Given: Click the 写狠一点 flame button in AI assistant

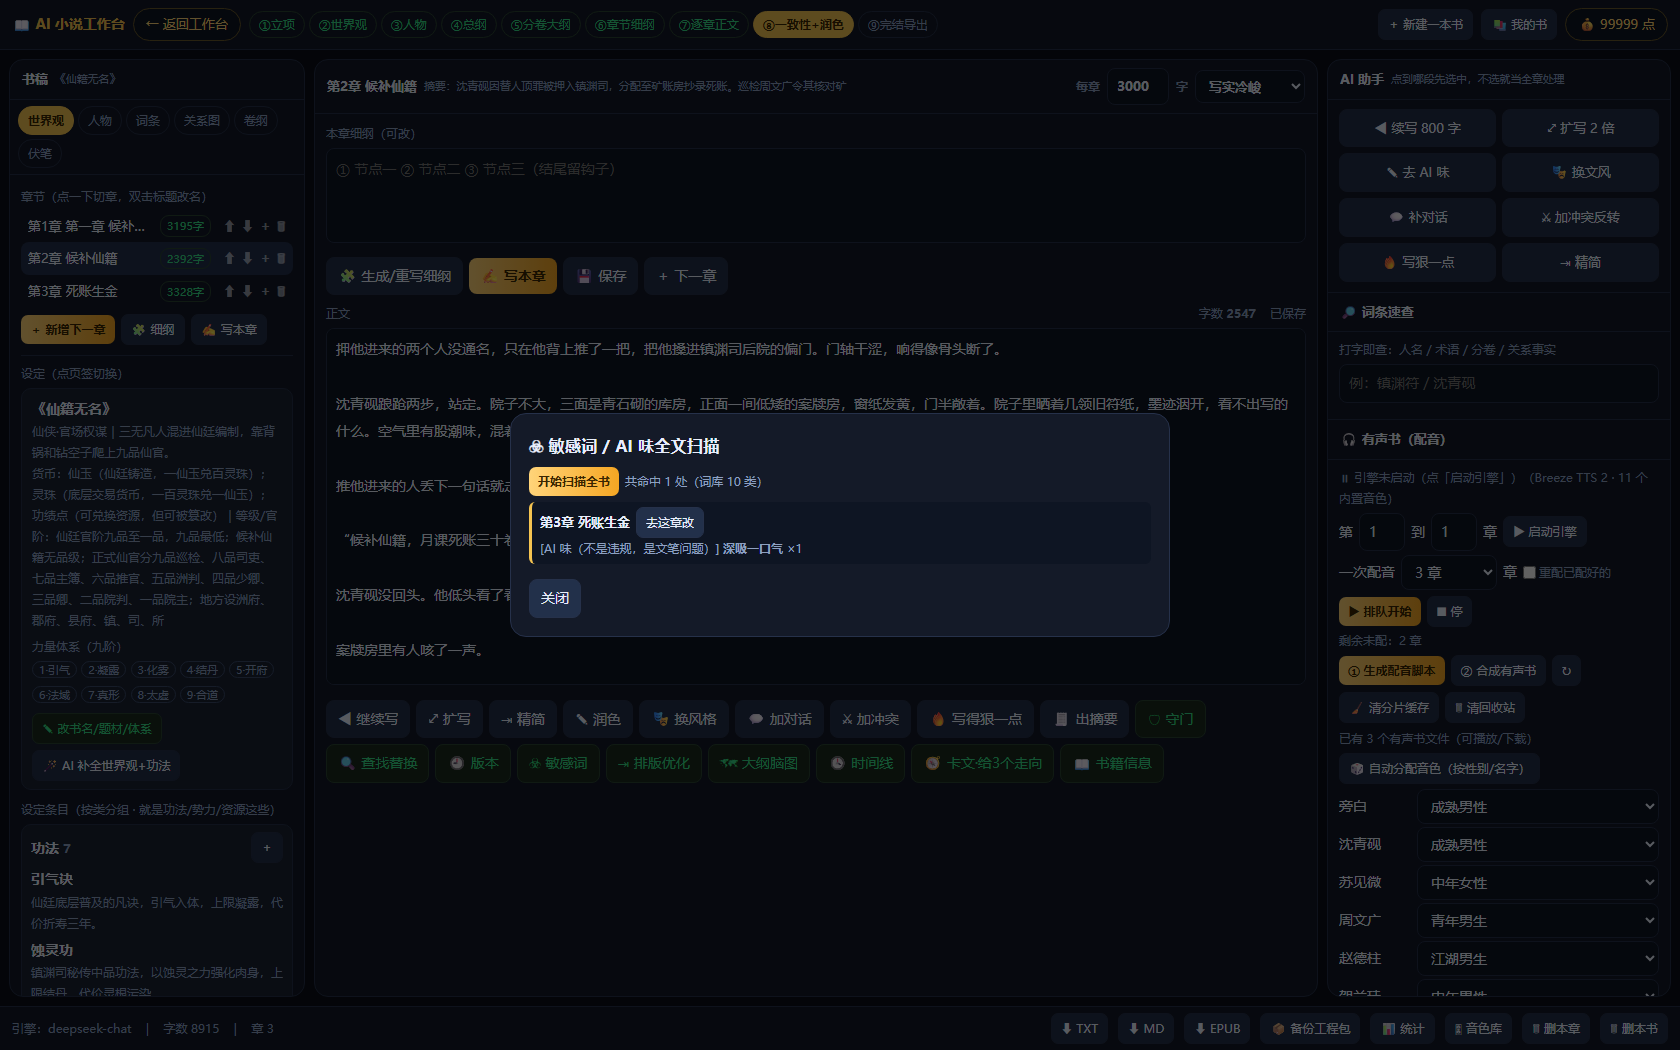Looking at the screenshot, I should click(1417, 262).
